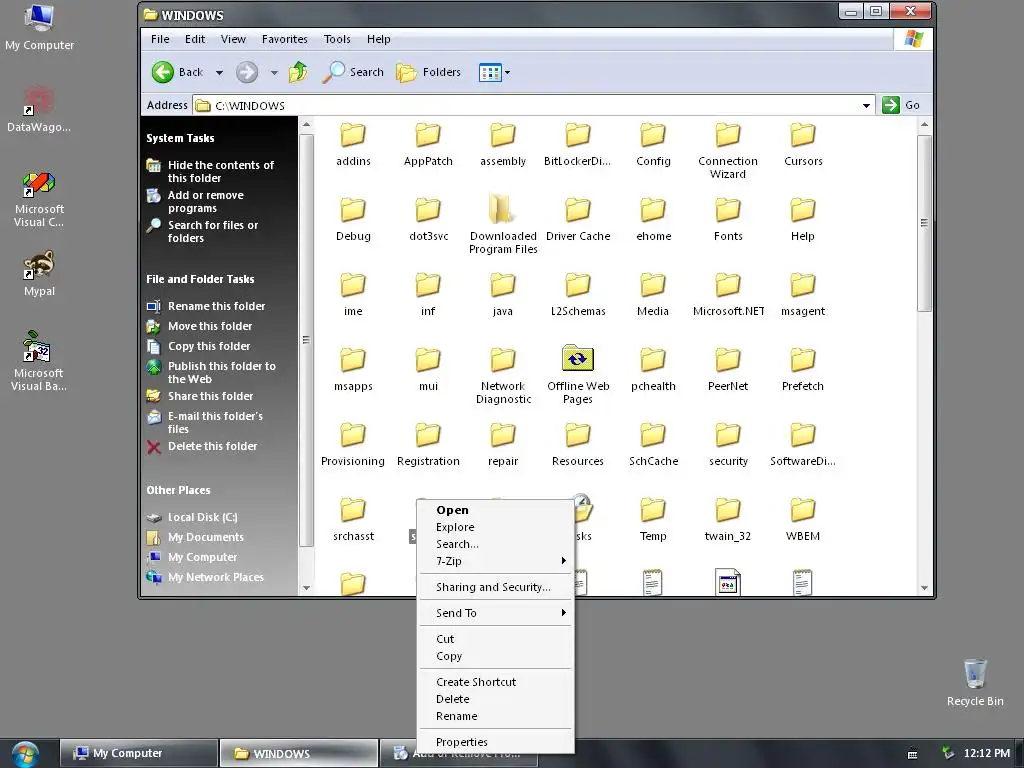Click file list scrollbar down arrow
This screenshot has width=1024, height=768.
click(924, 588)
